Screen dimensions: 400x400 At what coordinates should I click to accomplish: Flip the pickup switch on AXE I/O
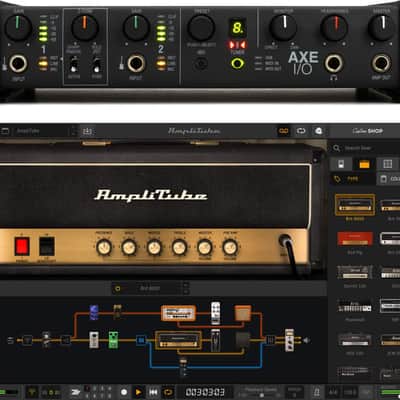[74, 65]
